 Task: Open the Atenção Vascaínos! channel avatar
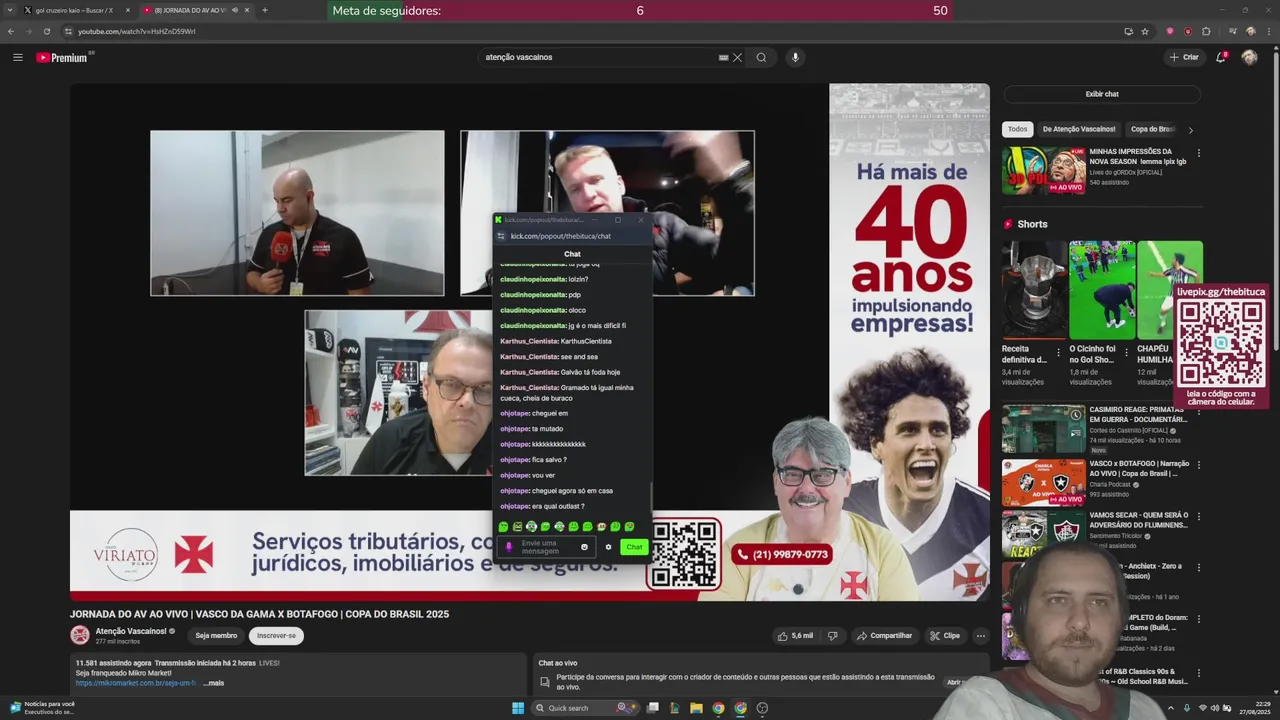(79, 635)
